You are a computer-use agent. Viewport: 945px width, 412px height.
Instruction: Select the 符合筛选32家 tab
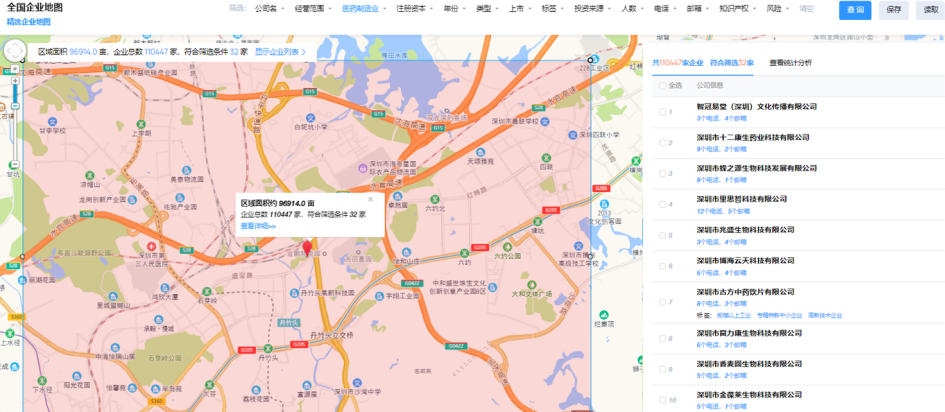point(730,62)
